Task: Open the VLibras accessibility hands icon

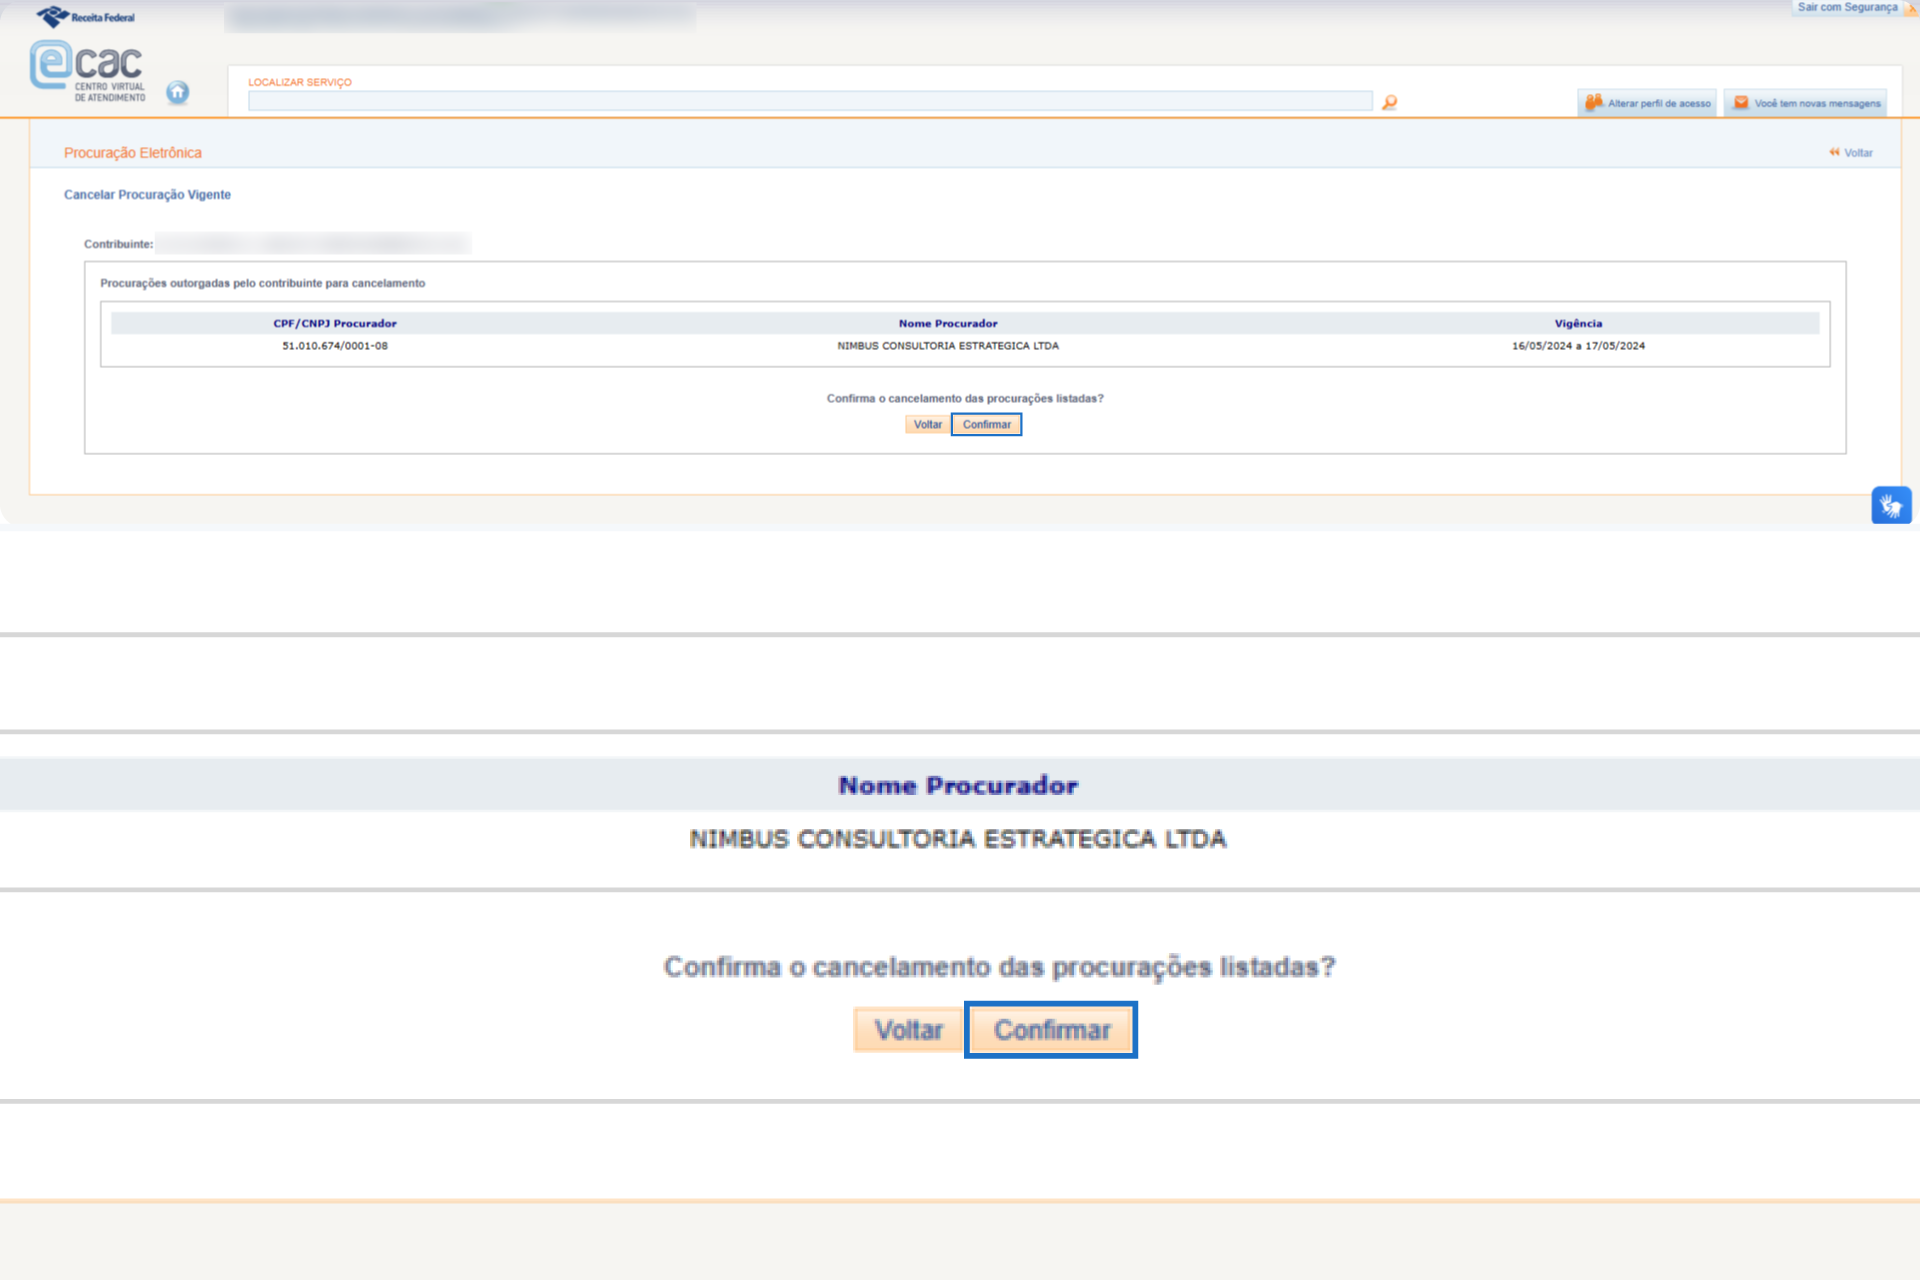Action: pyautogui.click(x=1890, y=506)
